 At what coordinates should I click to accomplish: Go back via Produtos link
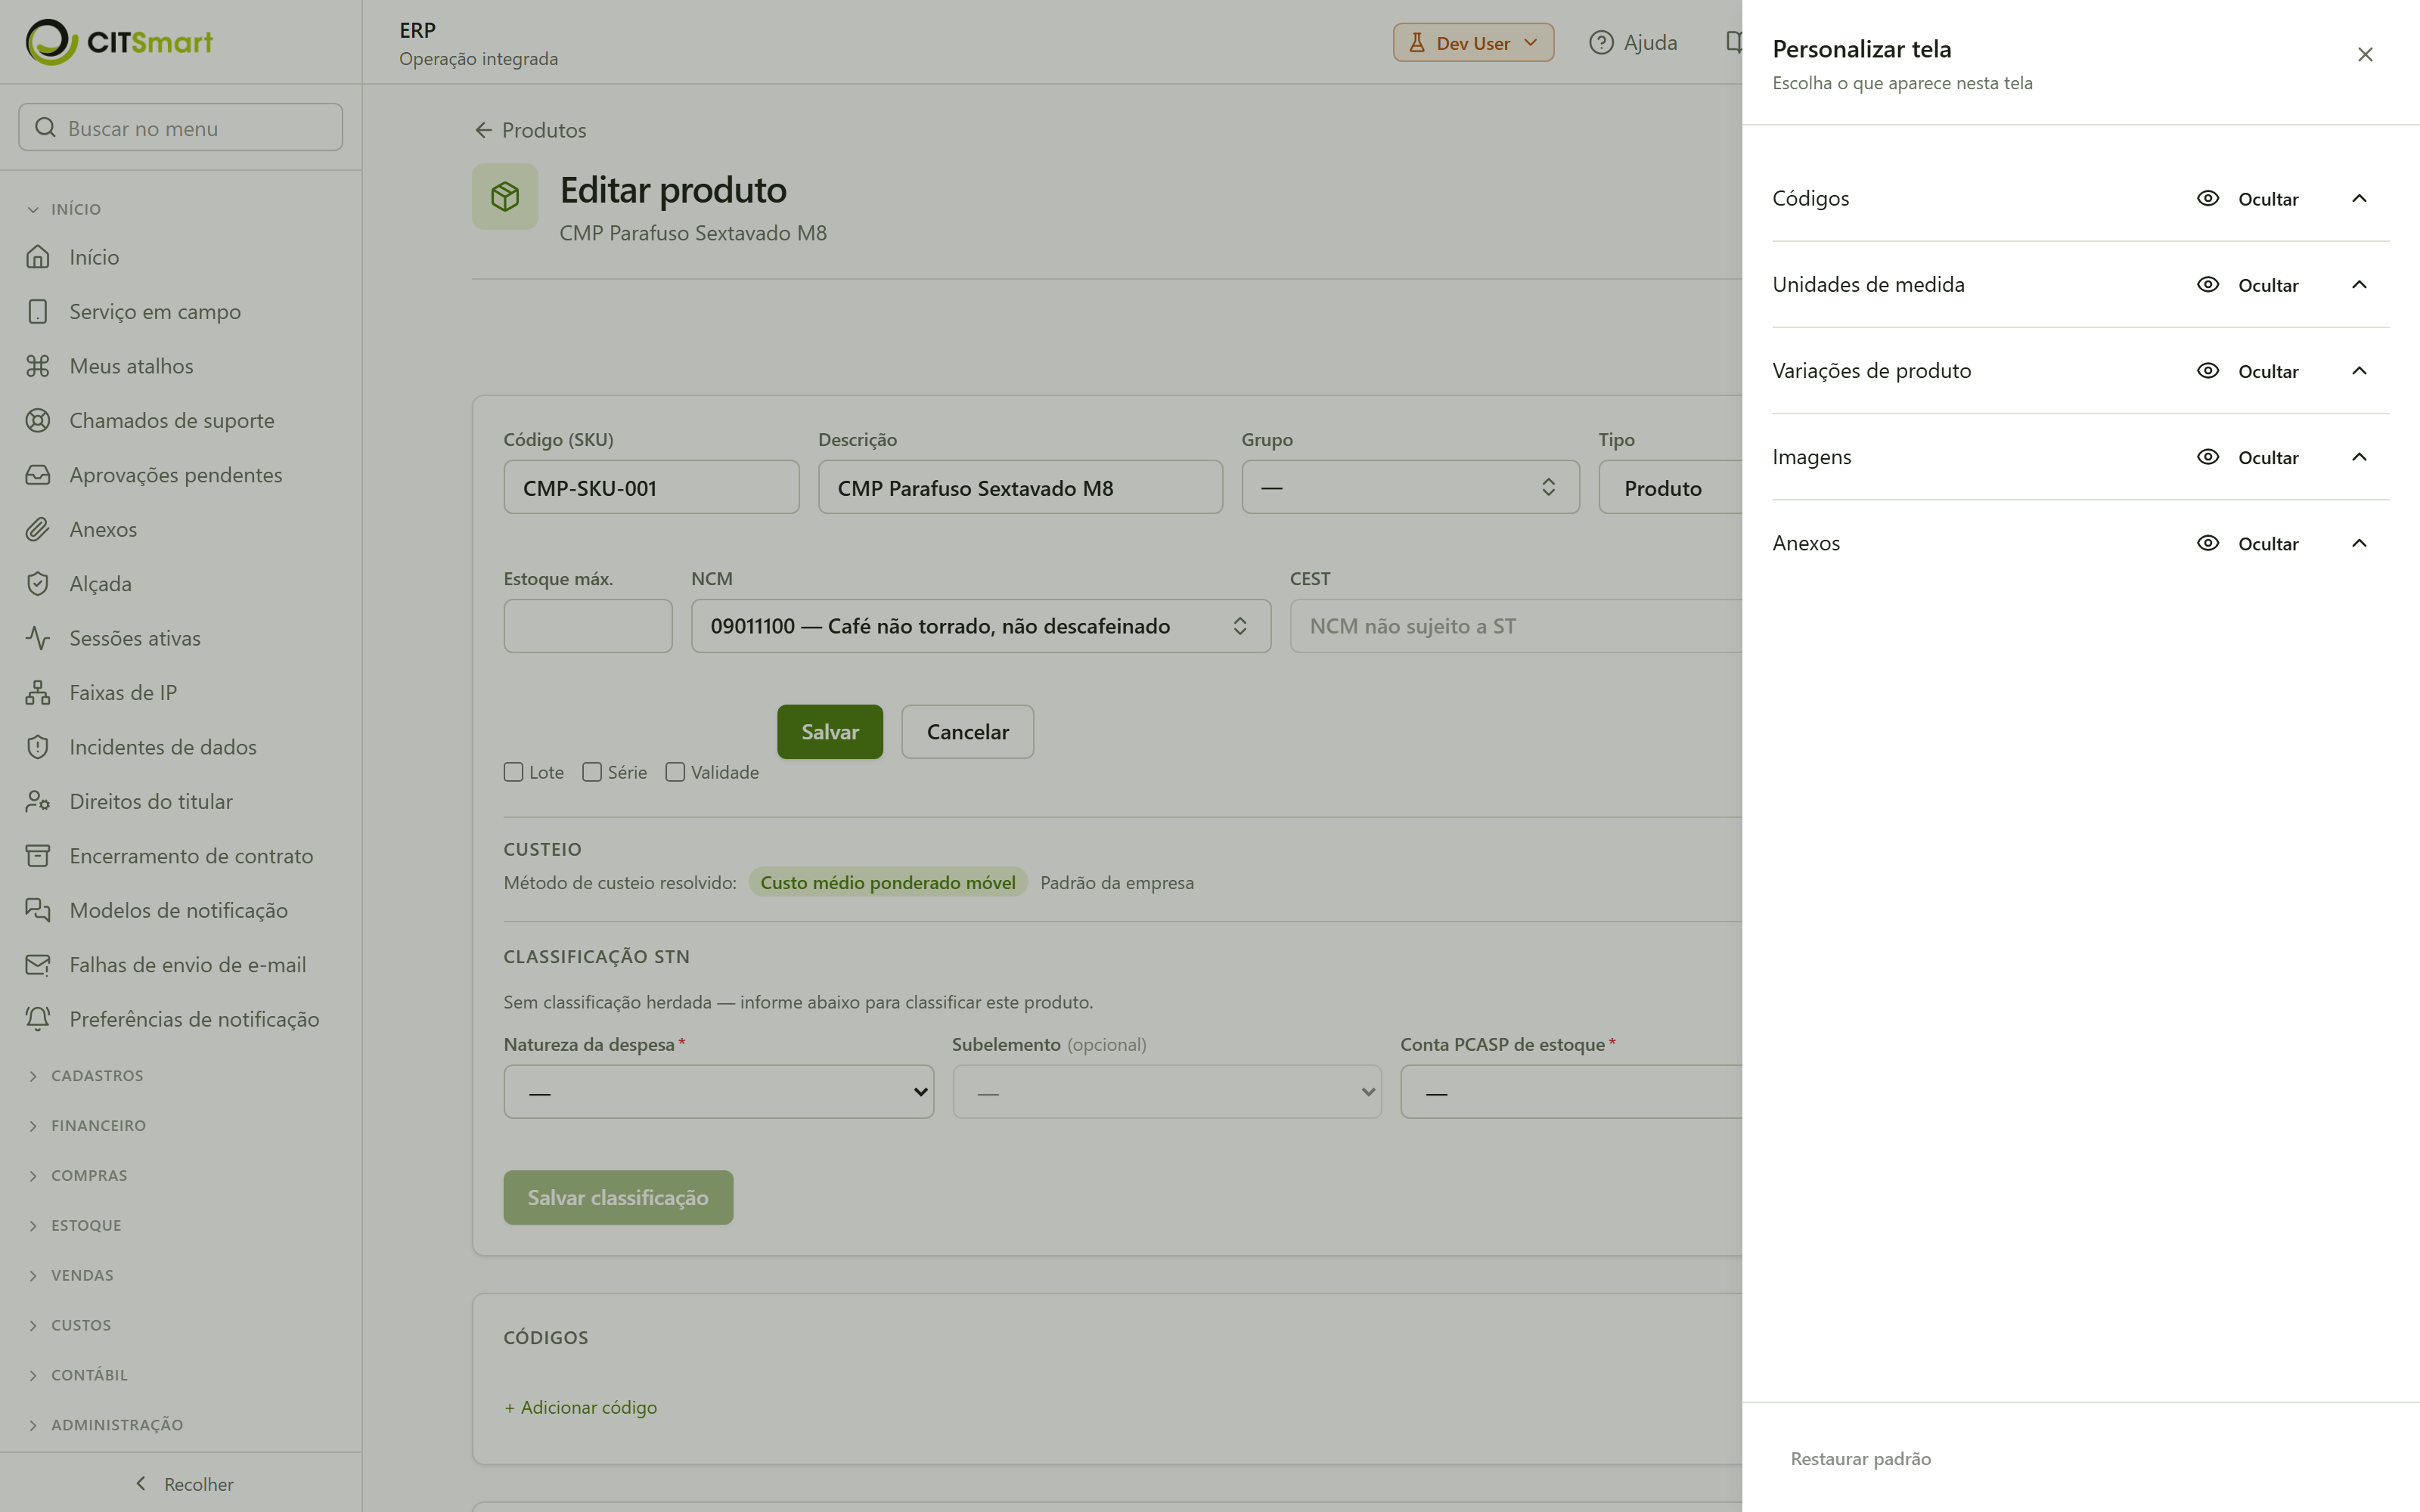pos(530,130)
